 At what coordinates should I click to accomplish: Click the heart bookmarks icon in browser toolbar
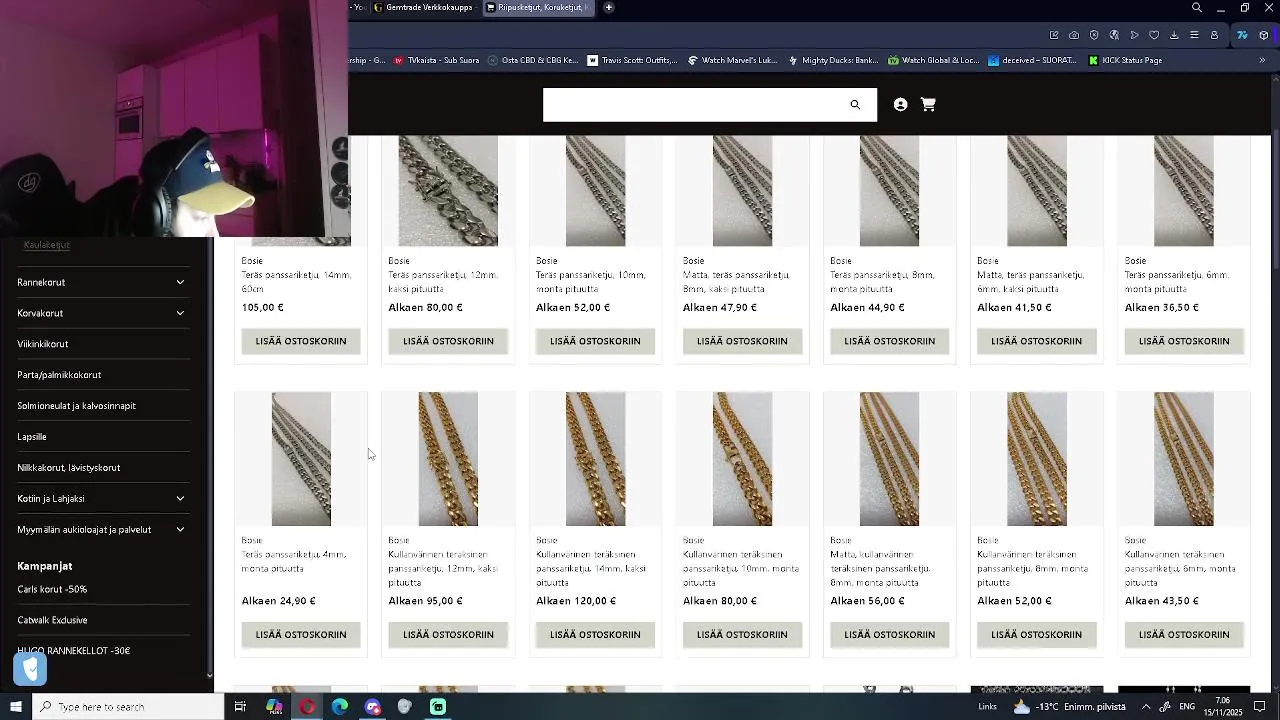click(x=1154, y=35)
